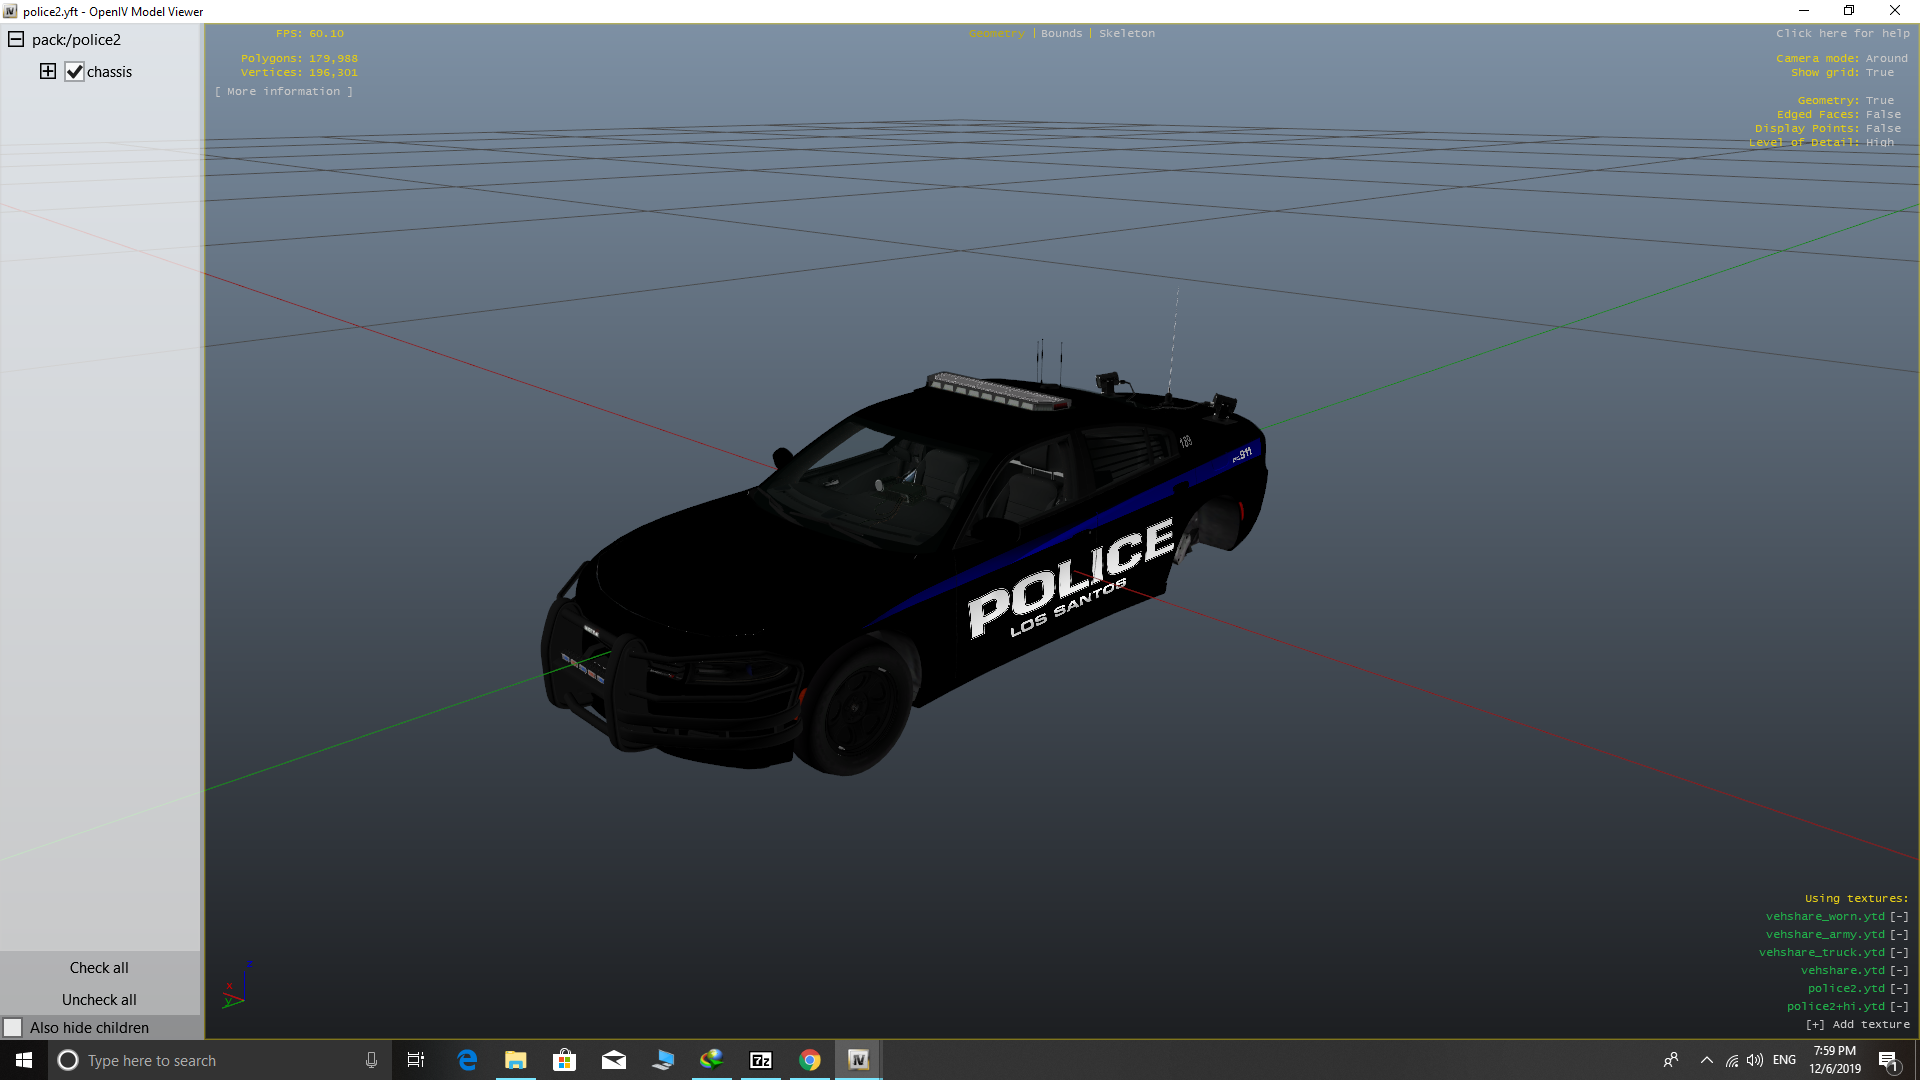Launch Google Chrome from taskbar
The height and width of the screenshot is (1080, 1920).
point(810,1060)
